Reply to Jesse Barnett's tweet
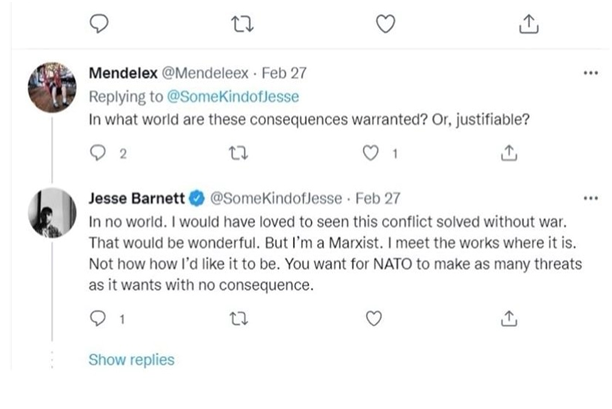 (98, 319)
